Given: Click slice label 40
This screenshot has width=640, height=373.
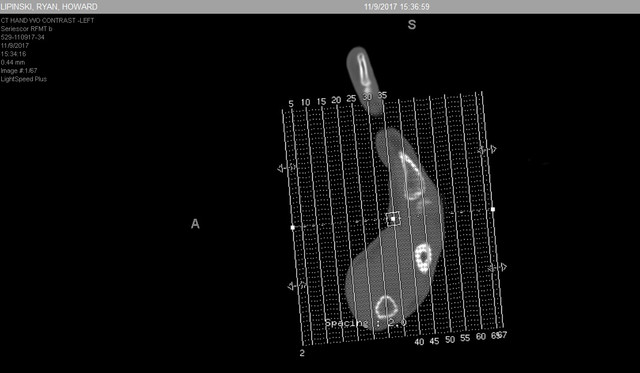Looking at the screenshot, I should coord(419,342).
